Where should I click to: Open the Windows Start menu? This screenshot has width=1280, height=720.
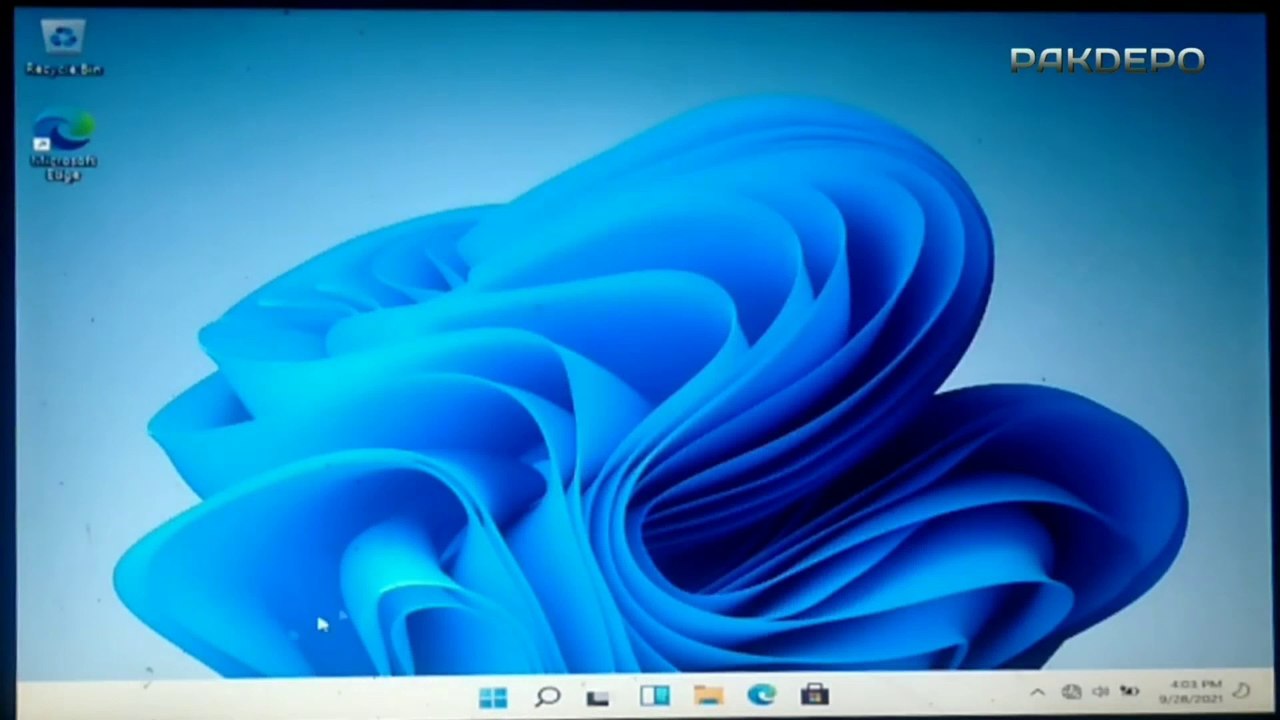click(x=492, y=696)
